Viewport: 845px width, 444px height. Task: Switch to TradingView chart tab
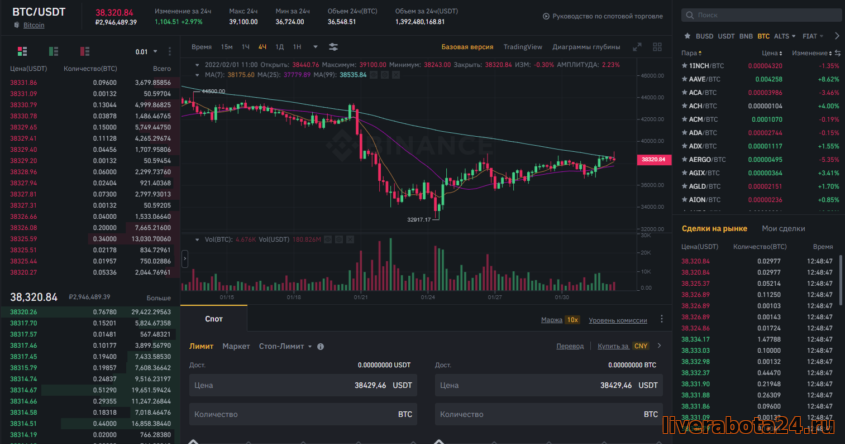click(522, 47)
